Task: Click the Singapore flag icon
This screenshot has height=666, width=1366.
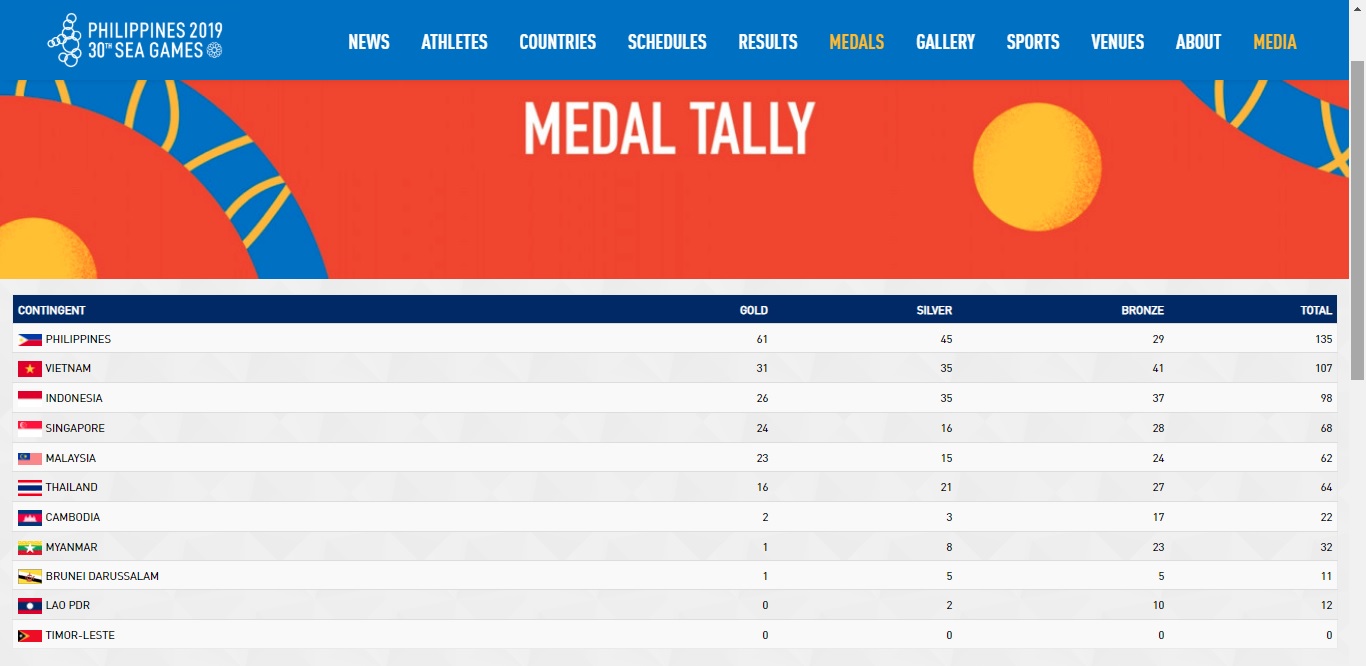Action: click(29, 429)
